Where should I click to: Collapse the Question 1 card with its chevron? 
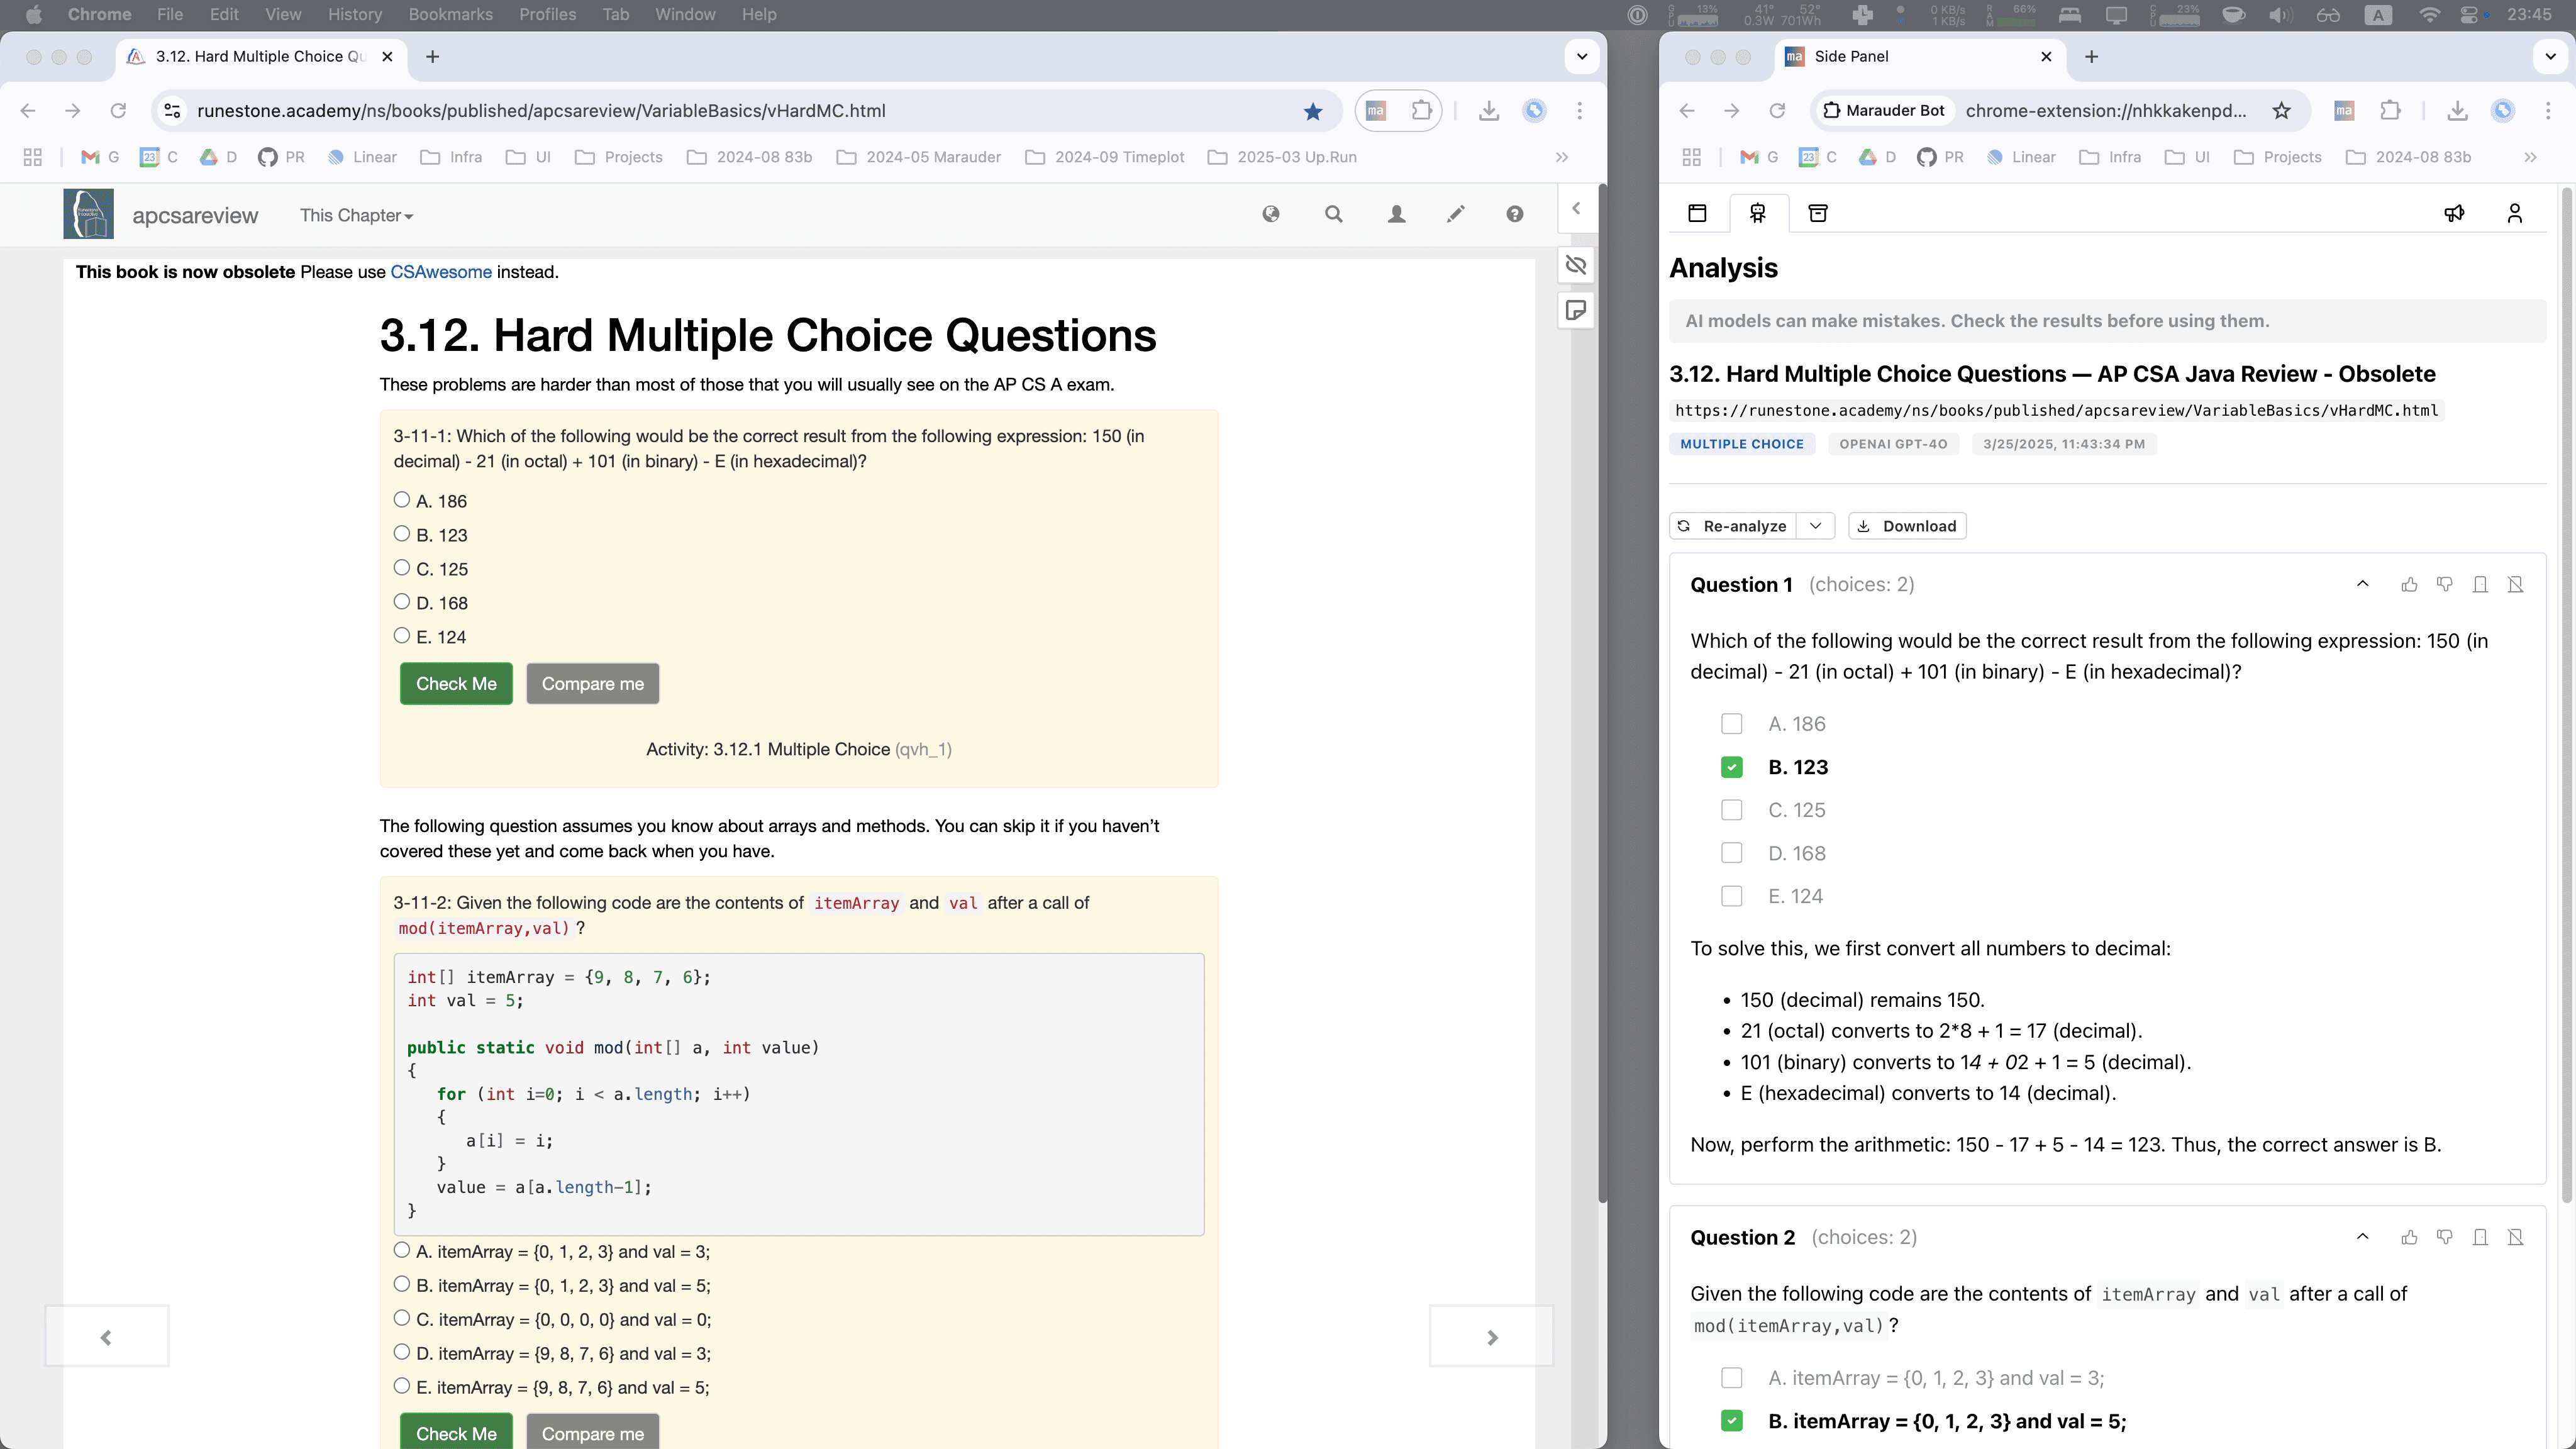(x=2363, y=584)
